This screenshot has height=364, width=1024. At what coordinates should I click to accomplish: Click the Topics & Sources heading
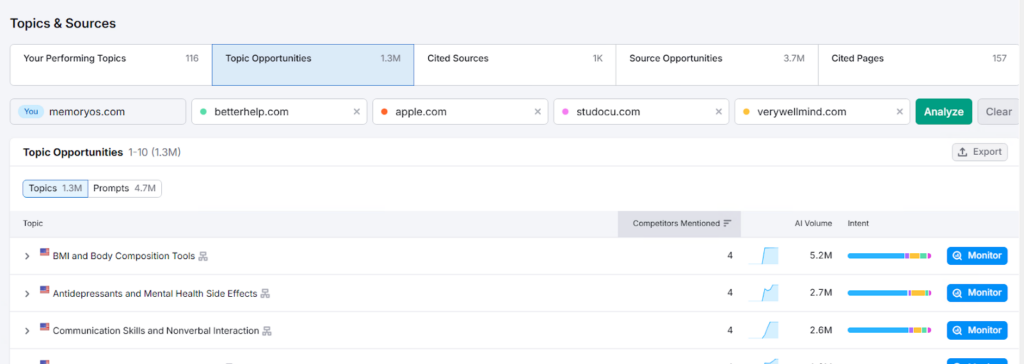click(63, 24)
